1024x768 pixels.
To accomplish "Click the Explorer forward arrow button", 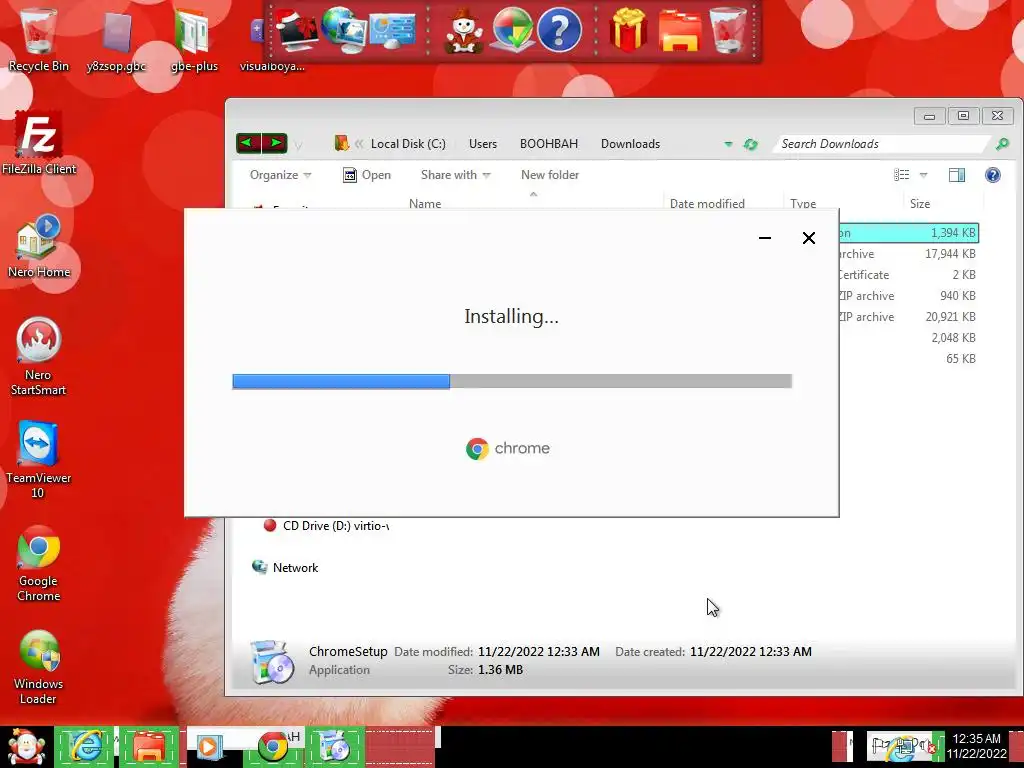I will click(275, 143).
